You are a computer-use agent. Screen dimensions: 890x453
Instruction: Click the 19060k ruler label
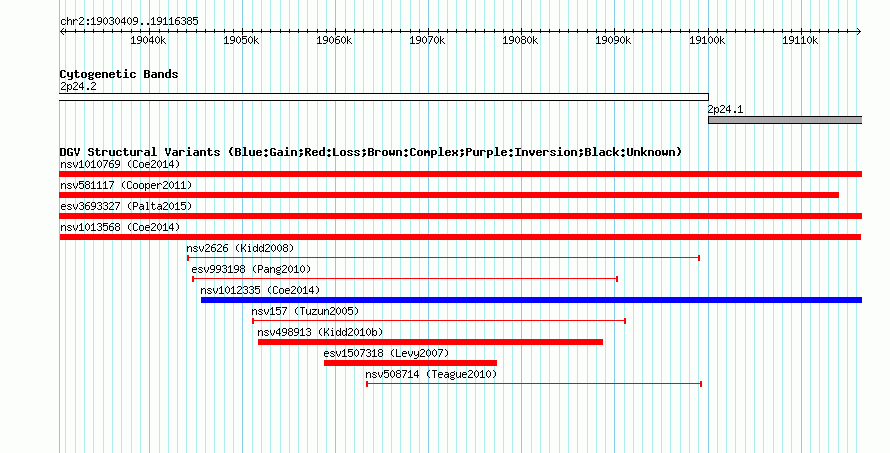[334, 40]
